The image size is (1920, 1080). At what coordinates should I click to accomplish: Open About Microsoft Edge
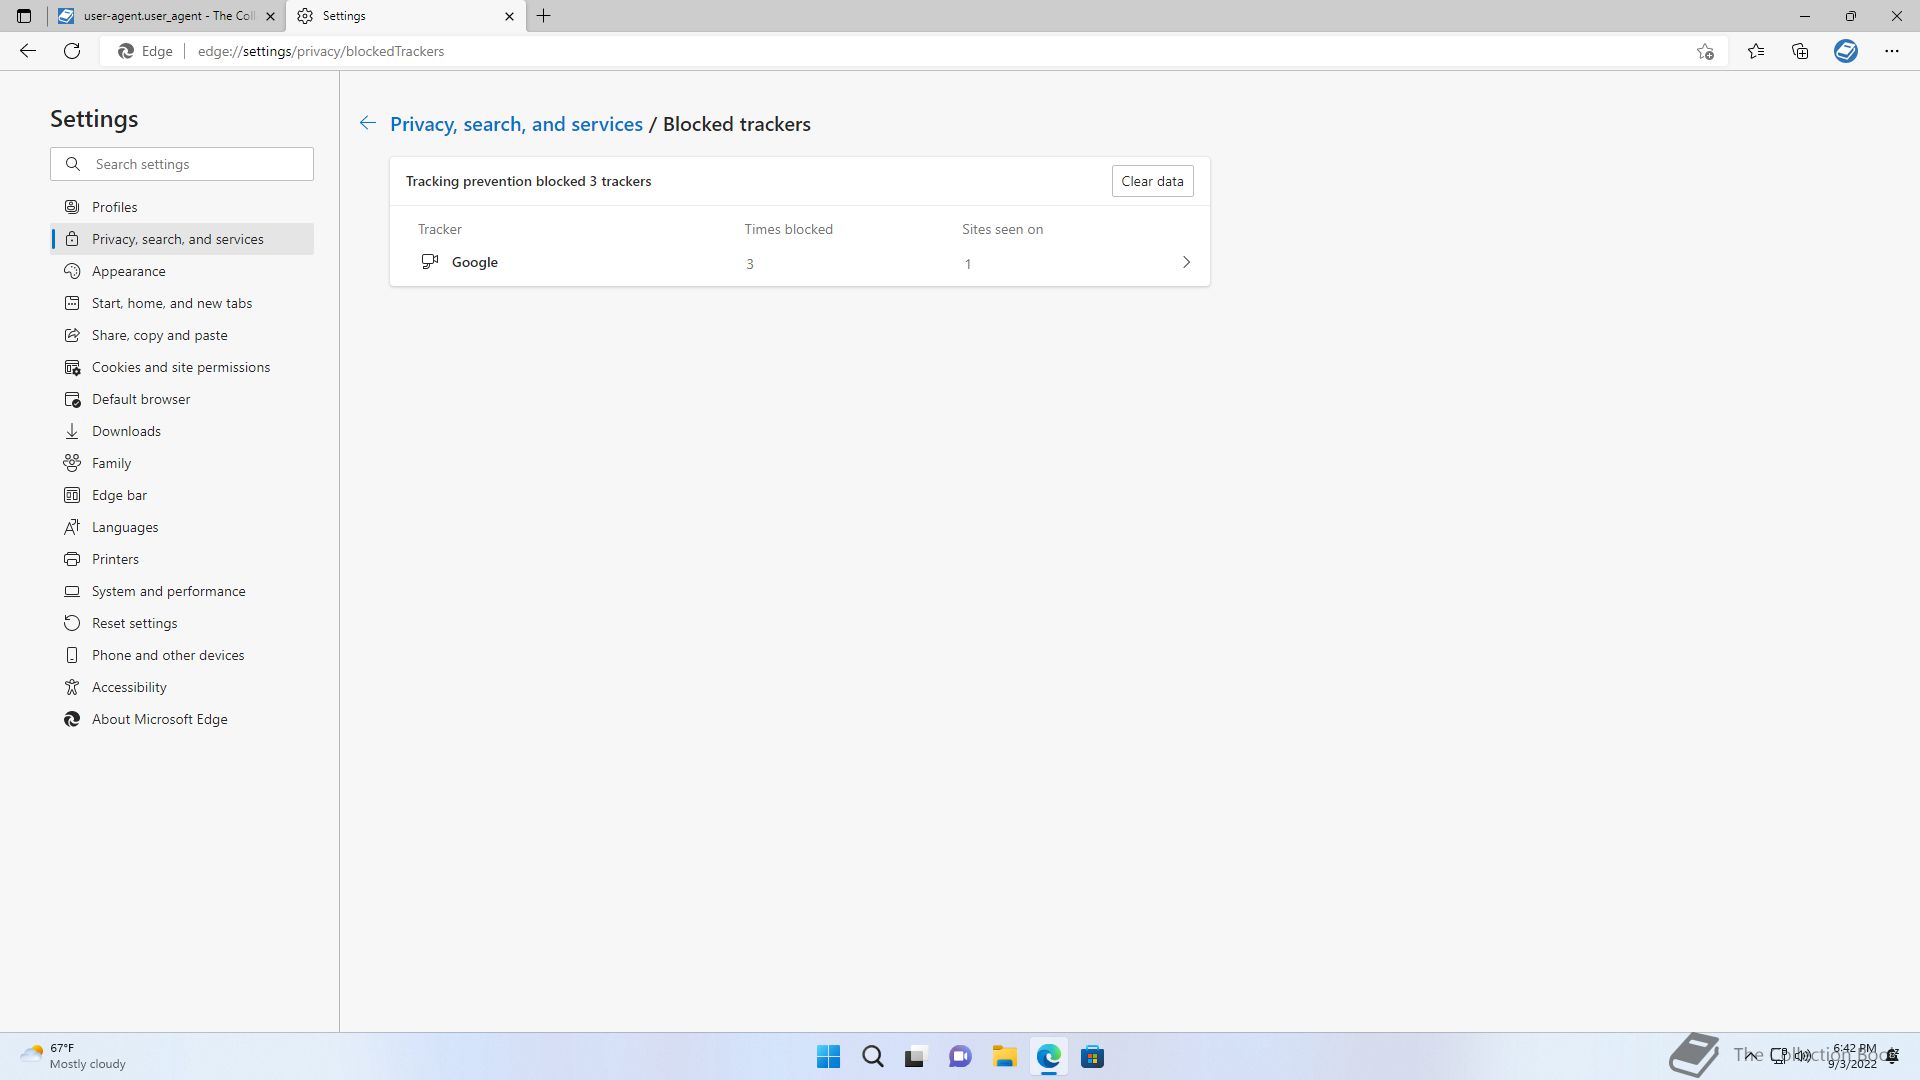click(182, 719)
